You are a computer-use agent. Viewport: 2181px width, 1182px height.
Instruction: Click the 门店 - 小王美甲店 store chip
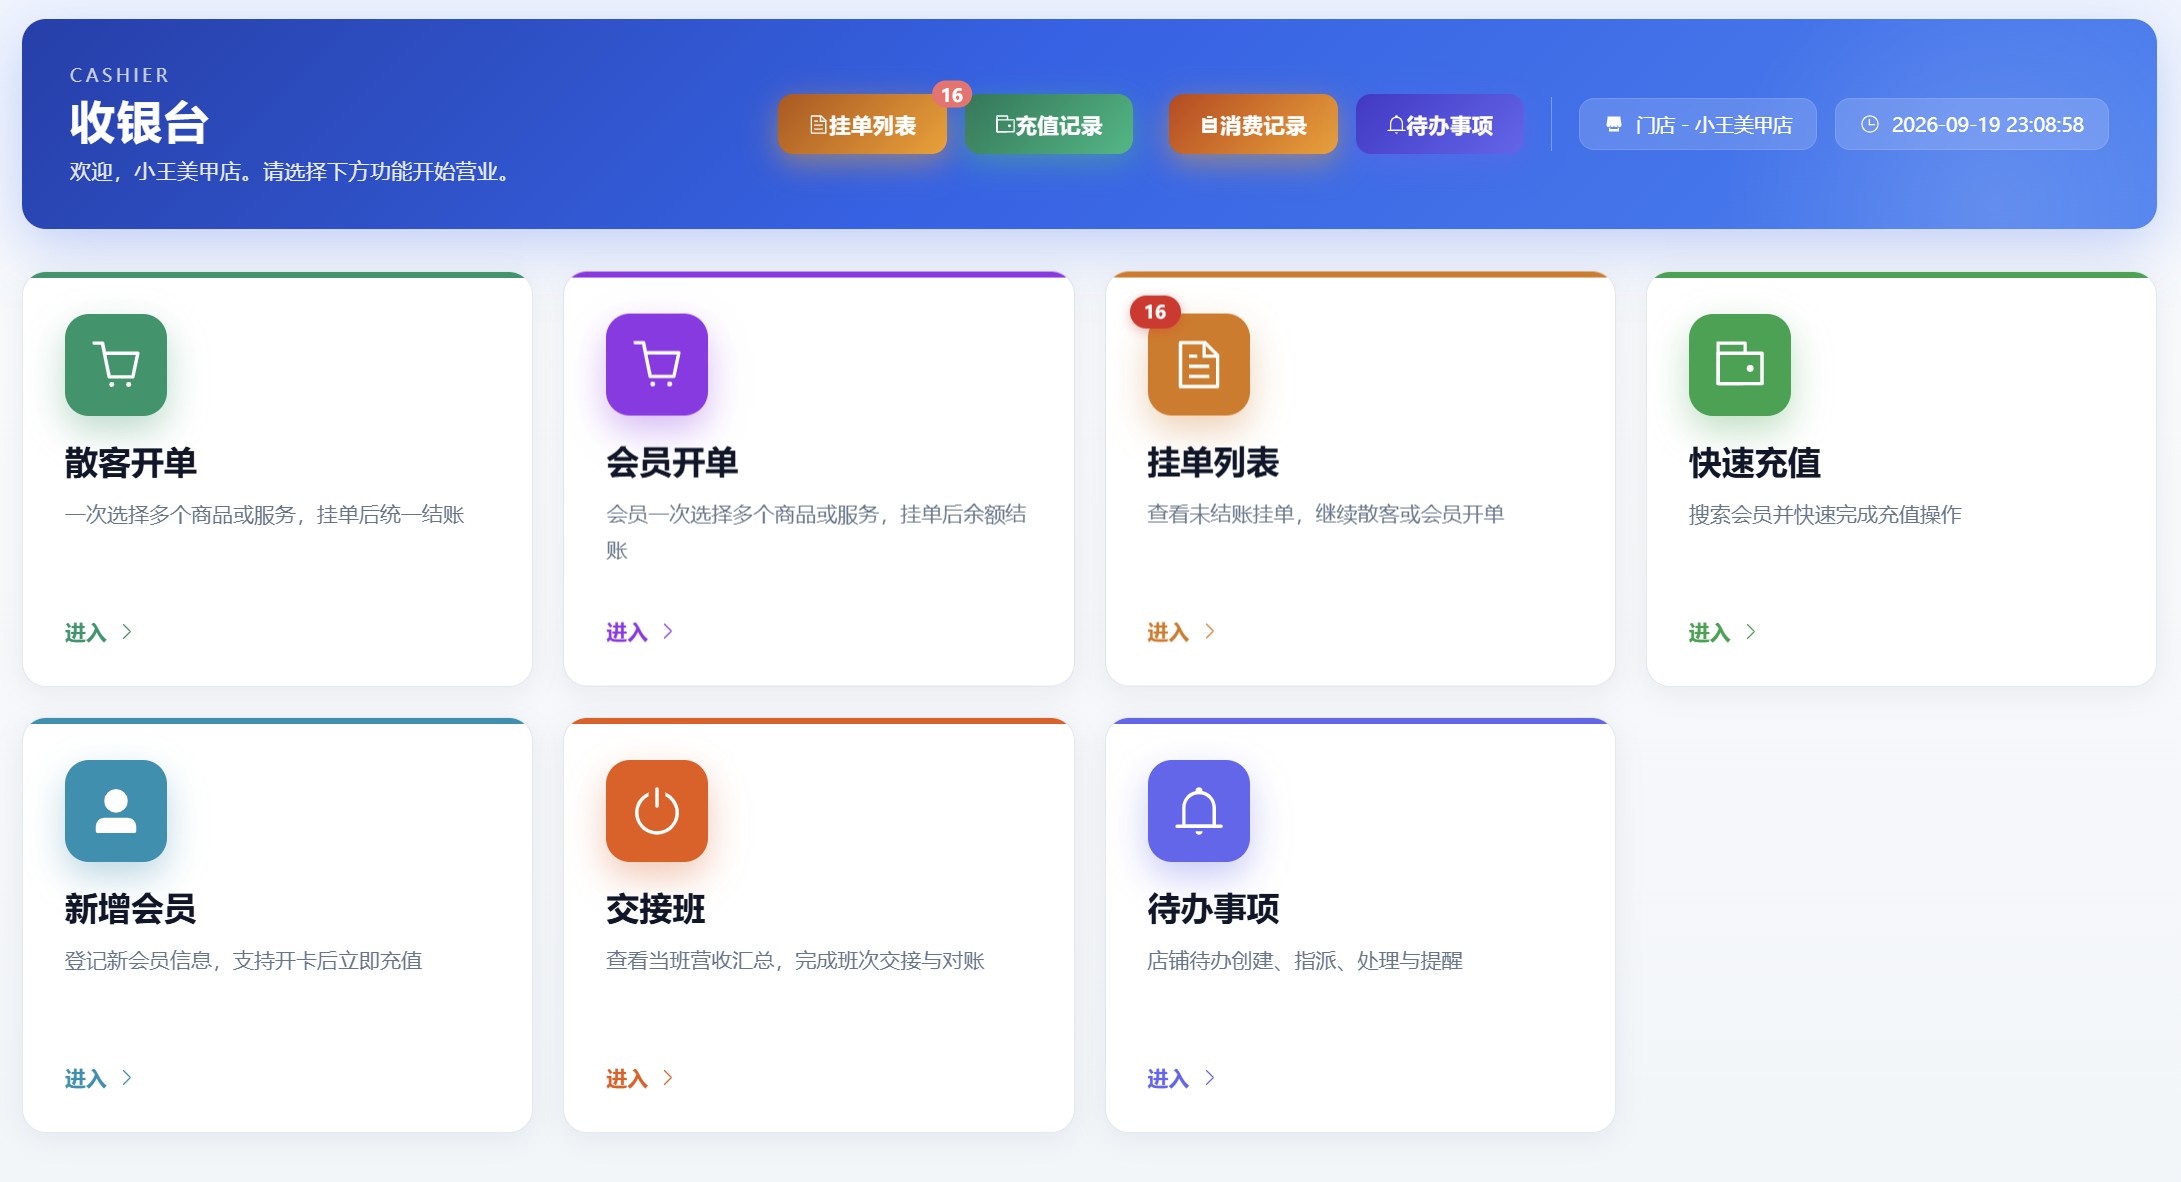tap(1697, 125)
